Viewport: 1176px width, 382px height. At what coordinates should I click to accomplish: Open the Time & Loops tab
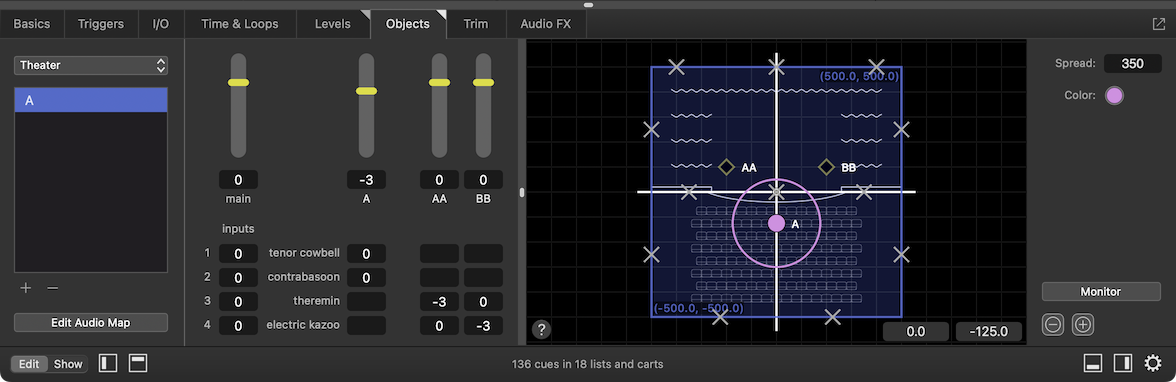click(x=240, y=24)
